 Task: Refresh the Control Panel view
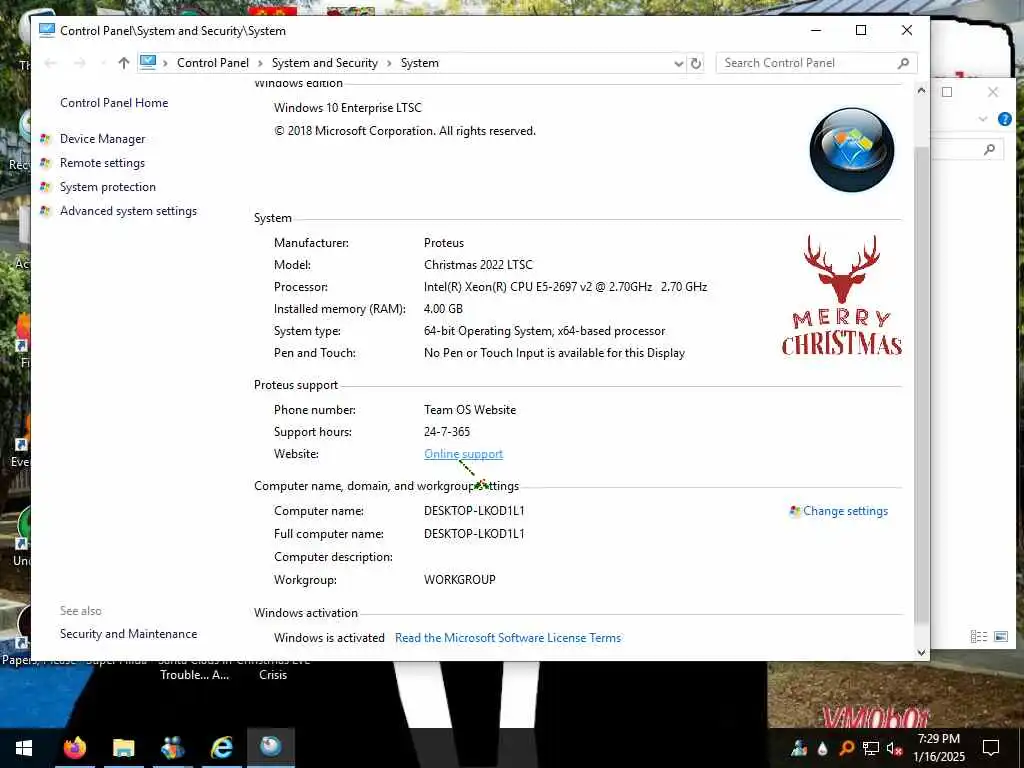(696, 63)
